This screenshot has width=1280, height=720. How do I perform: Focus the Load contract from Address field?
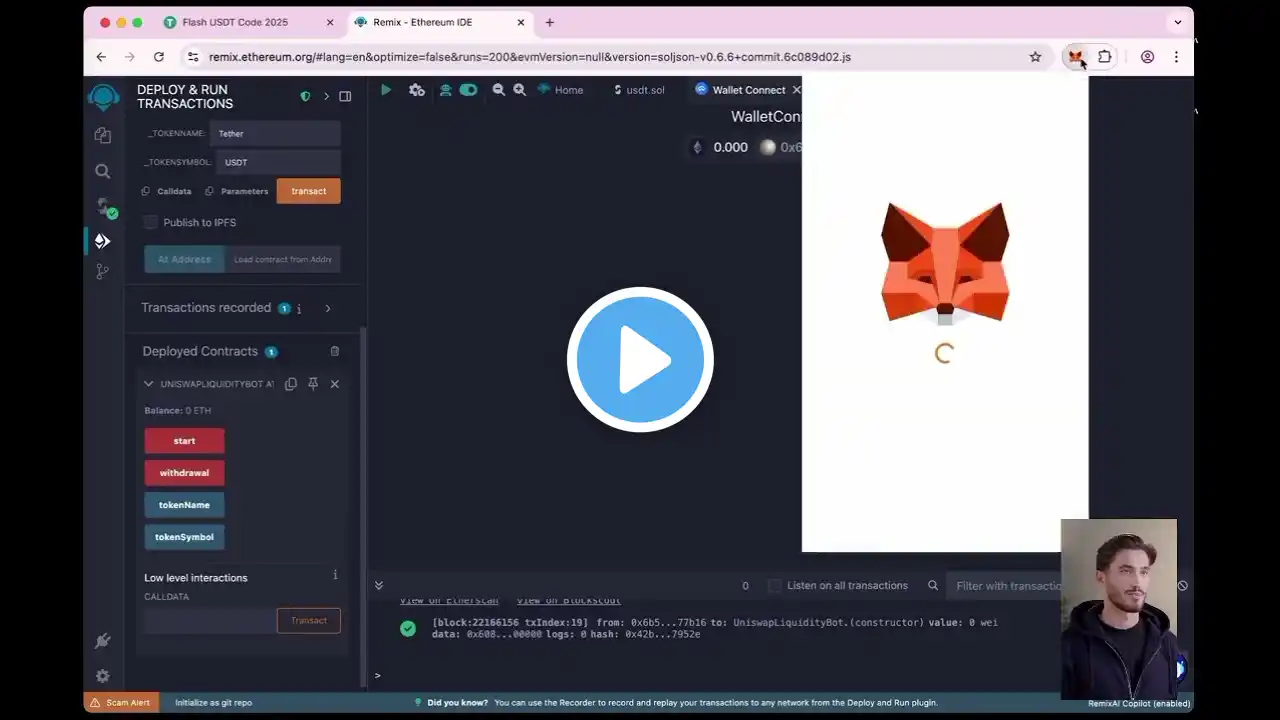(x=283, y=259)
